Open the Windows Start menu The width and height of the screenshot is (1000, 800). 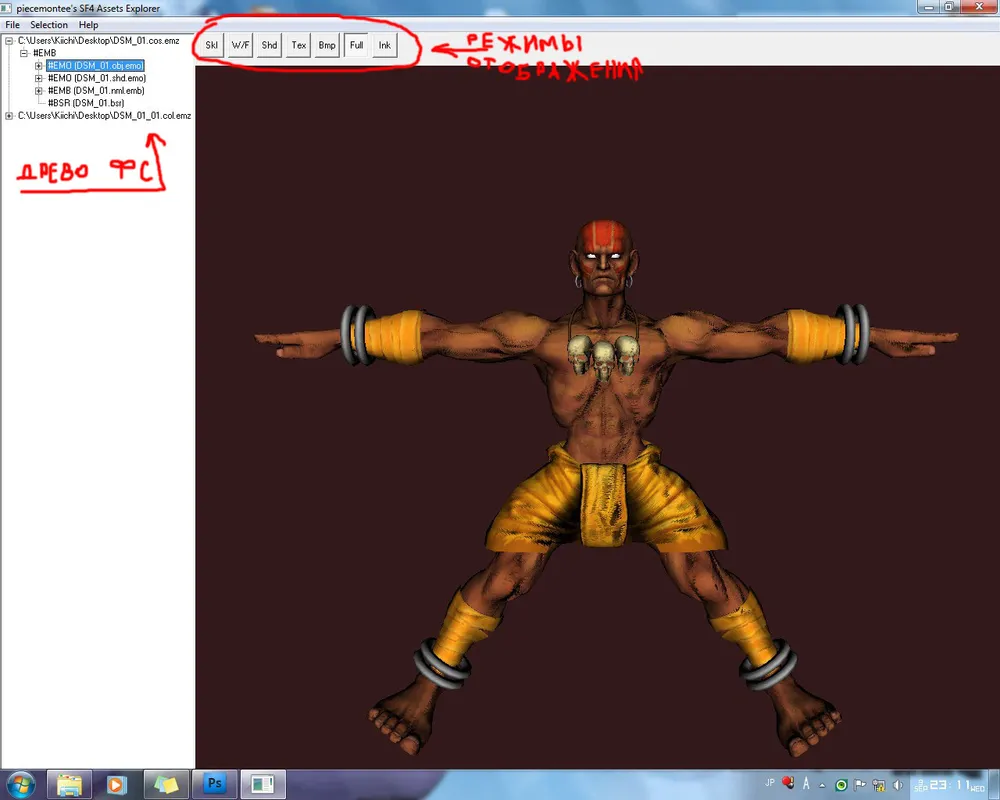click(20, 784)
